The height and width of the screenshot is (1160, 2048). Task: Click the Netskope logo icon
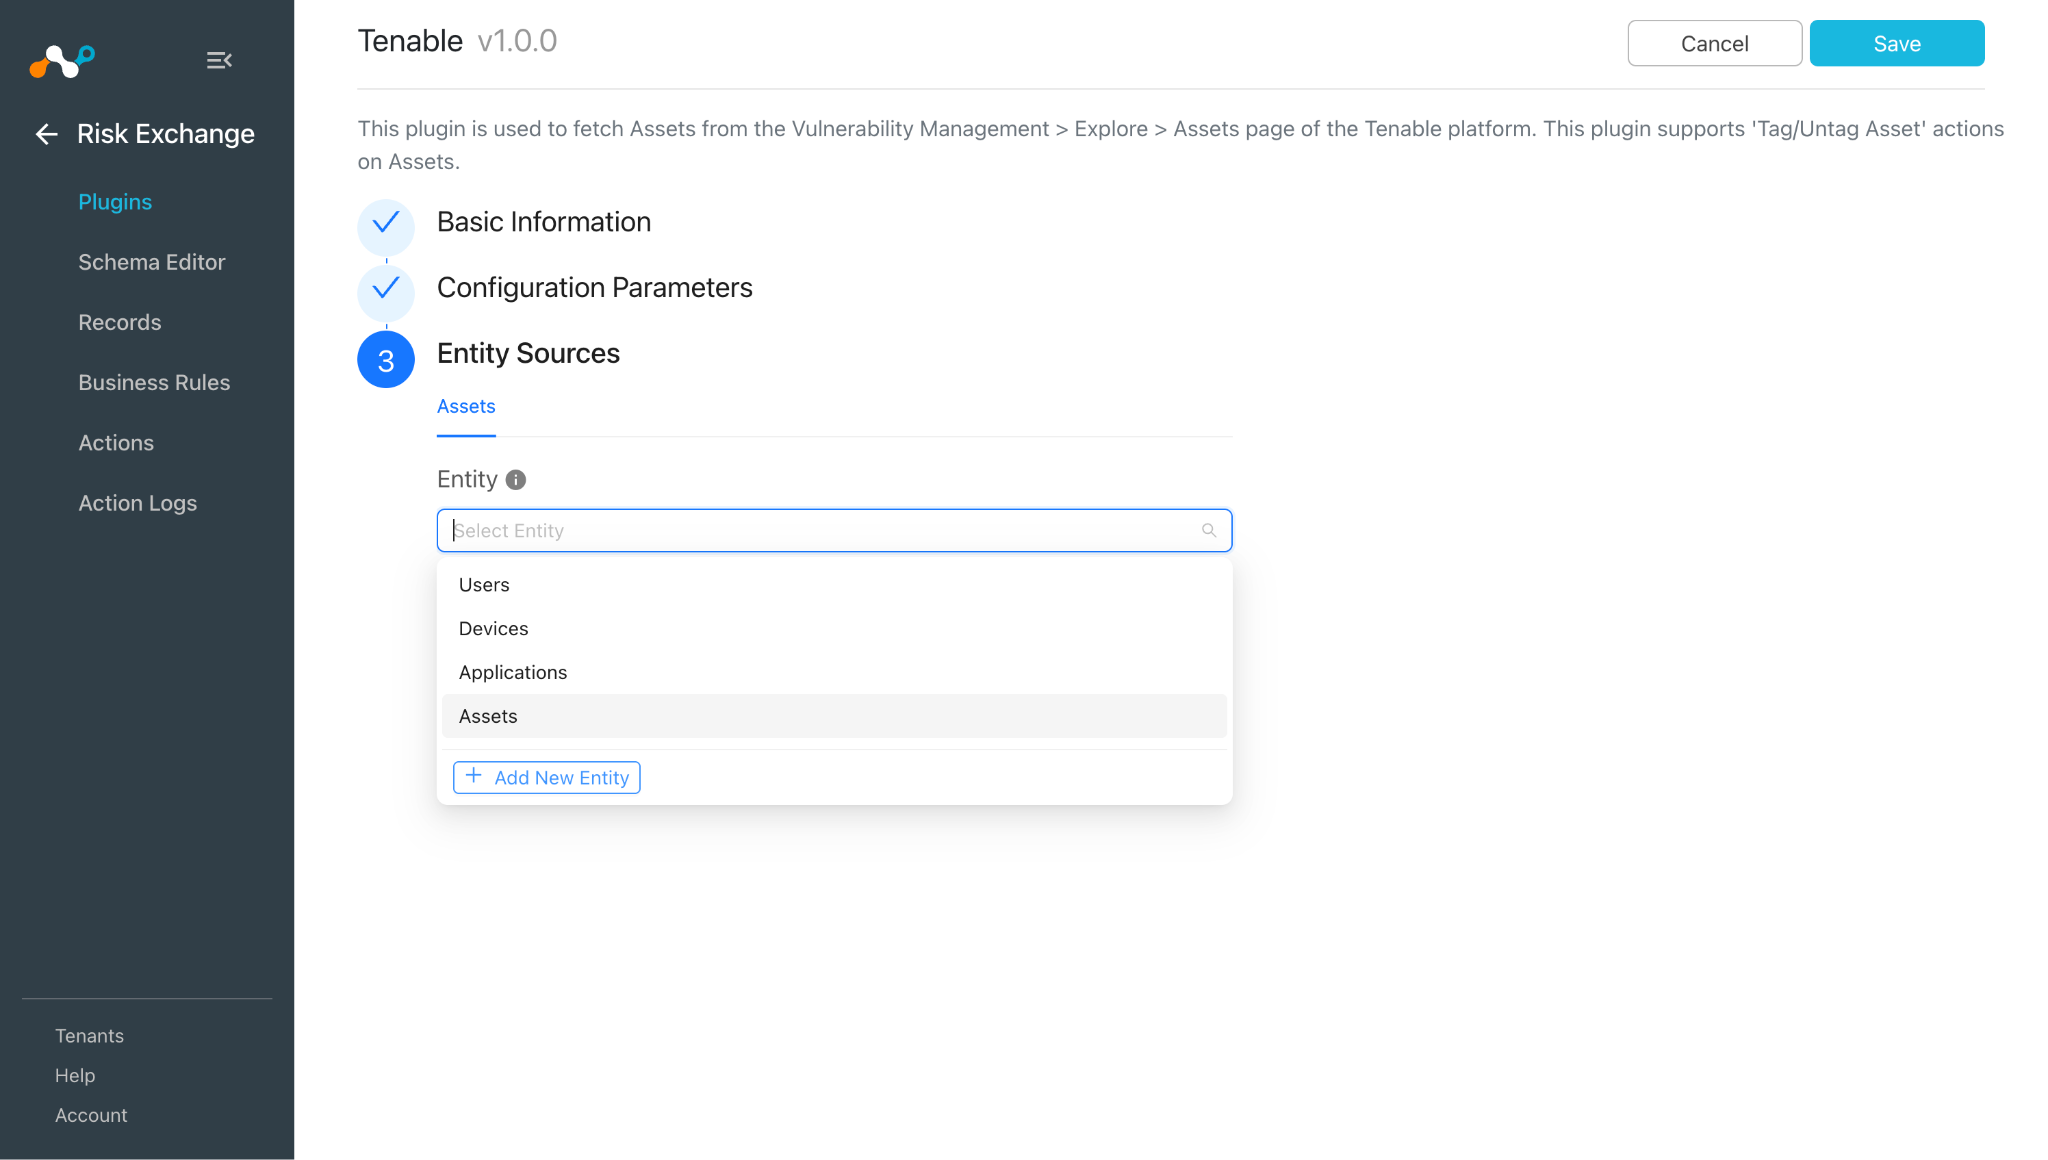pos(62,61)
